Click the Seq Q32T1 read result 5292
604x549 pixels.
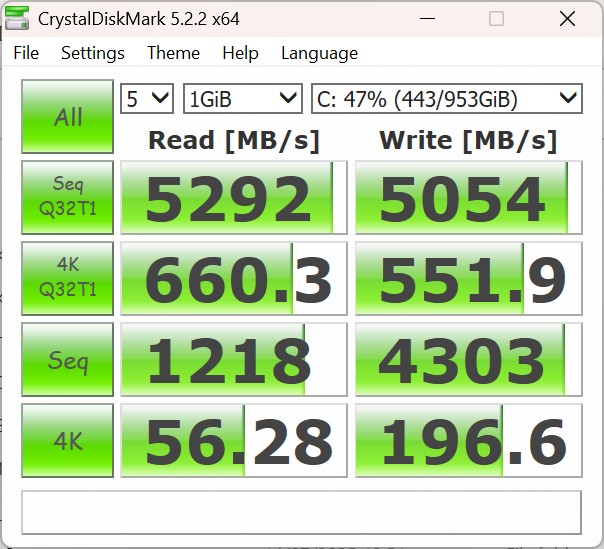234,197
